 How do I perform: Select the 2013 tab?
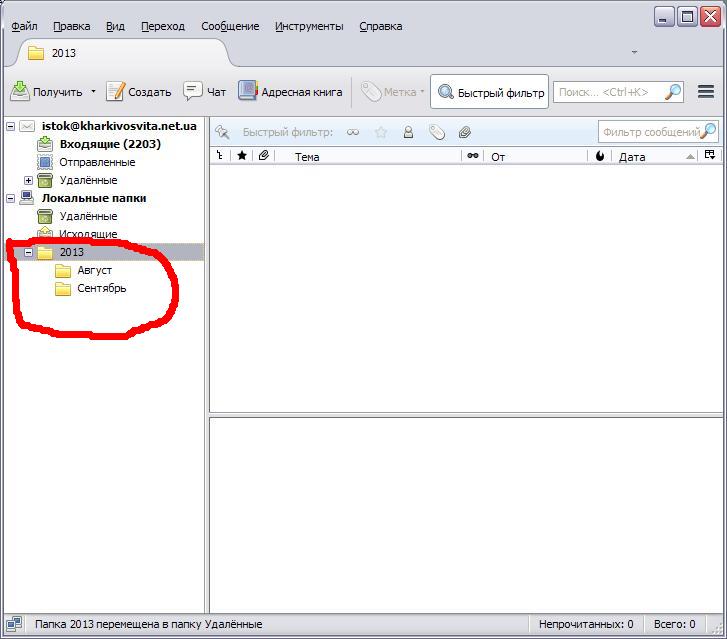pyautogui.click(x=121, y=53)
